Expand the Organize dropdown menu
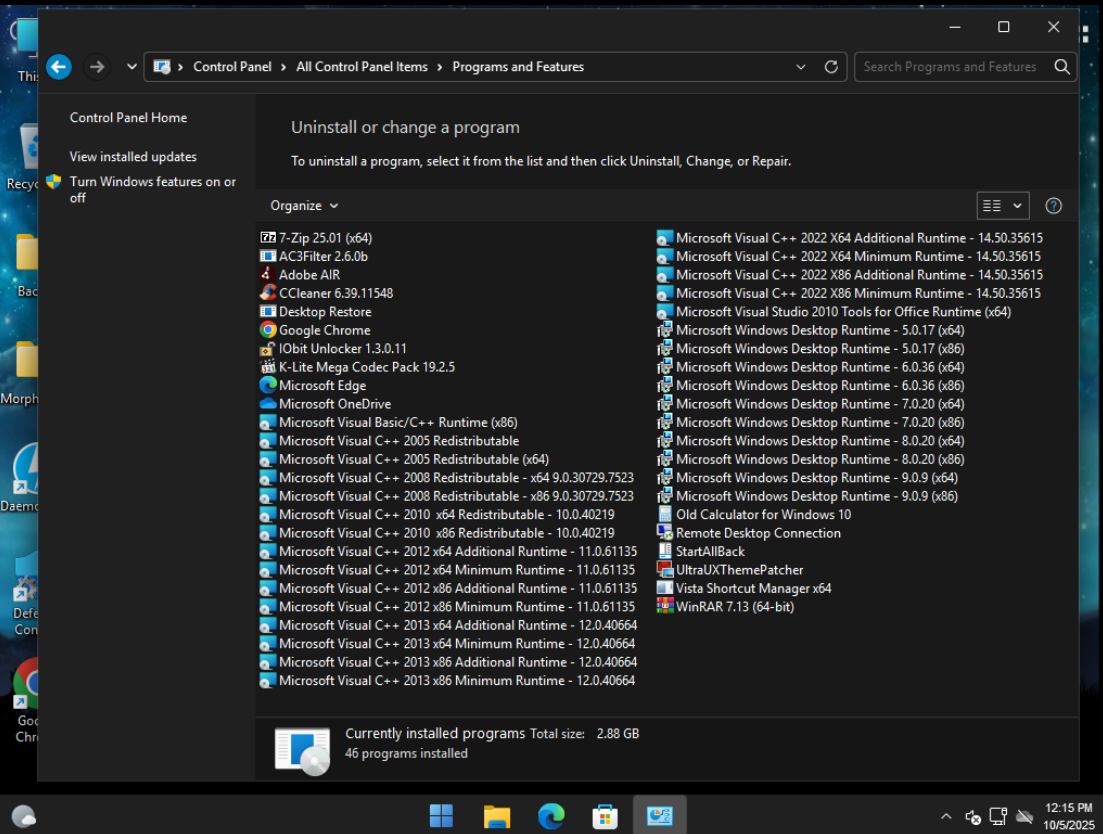 (304, 206)
